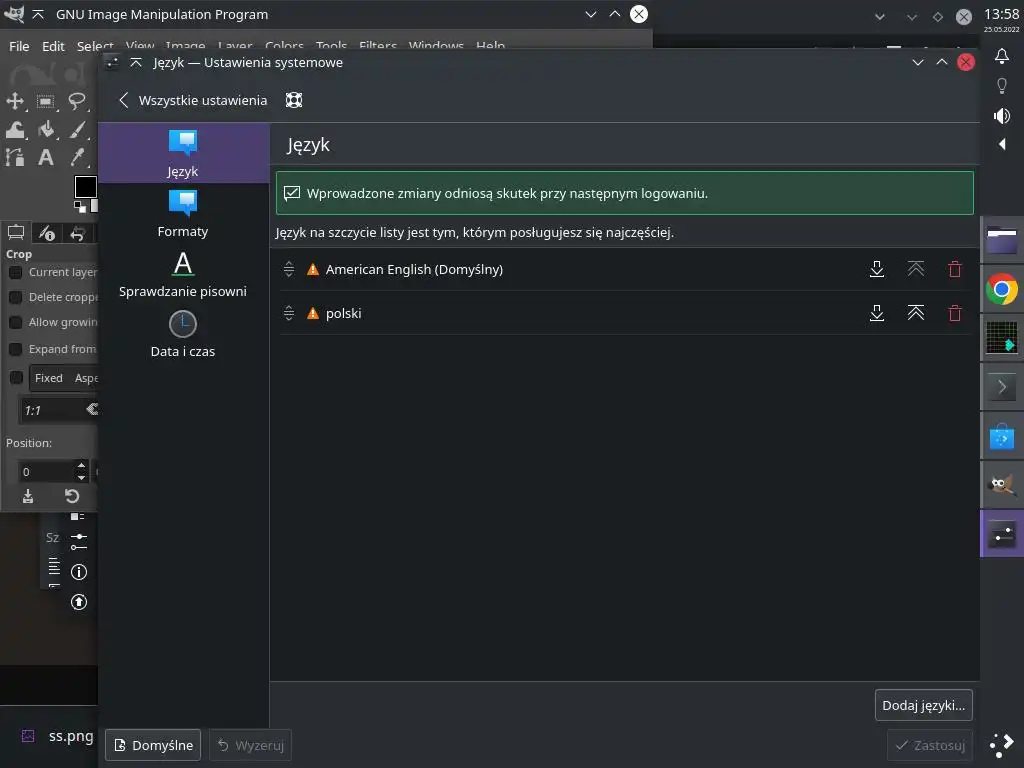
Task: Open volume control in system panel
Action: pos(1002,116)
